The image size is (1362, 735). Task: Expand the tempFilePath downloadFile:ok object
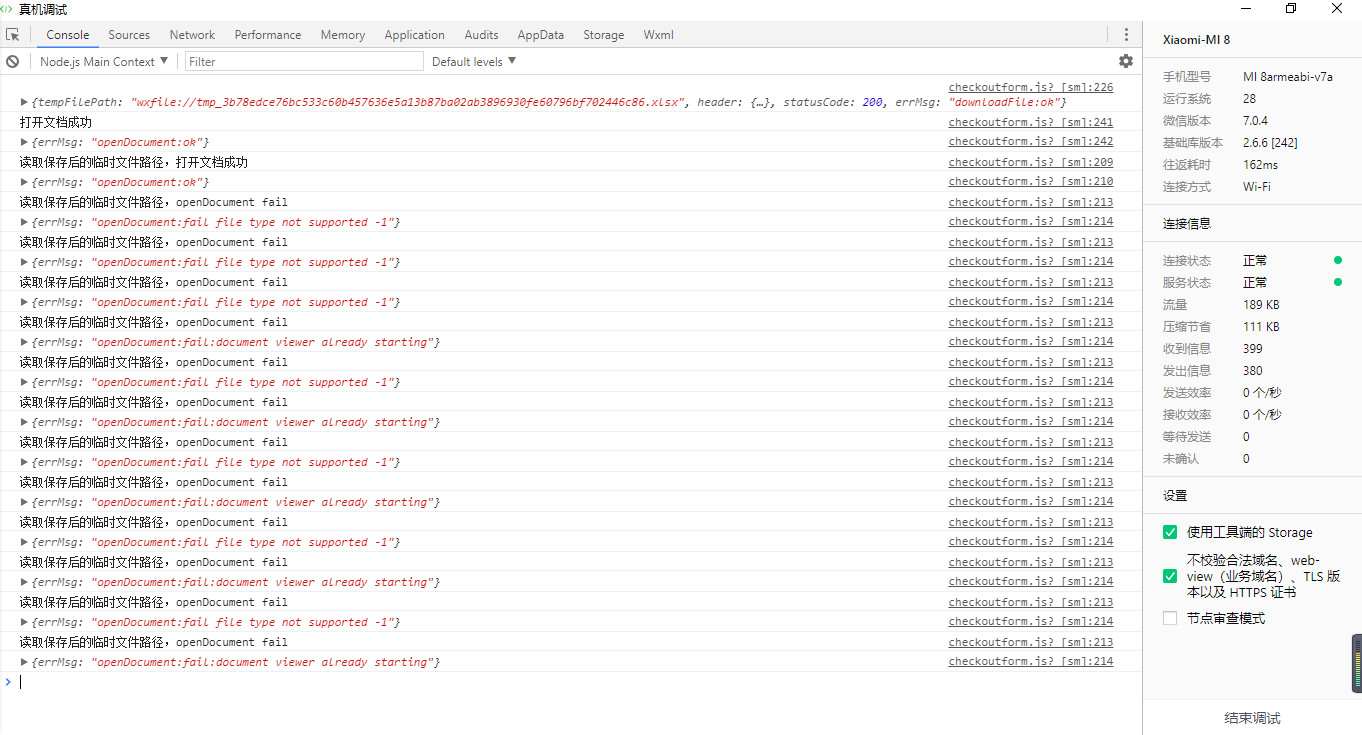25,102
